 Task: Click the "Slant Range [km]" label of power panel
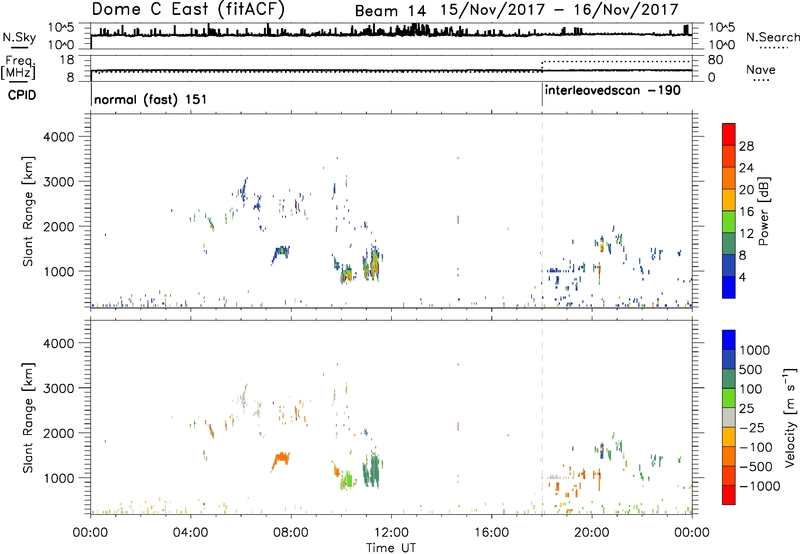point(28,211)
